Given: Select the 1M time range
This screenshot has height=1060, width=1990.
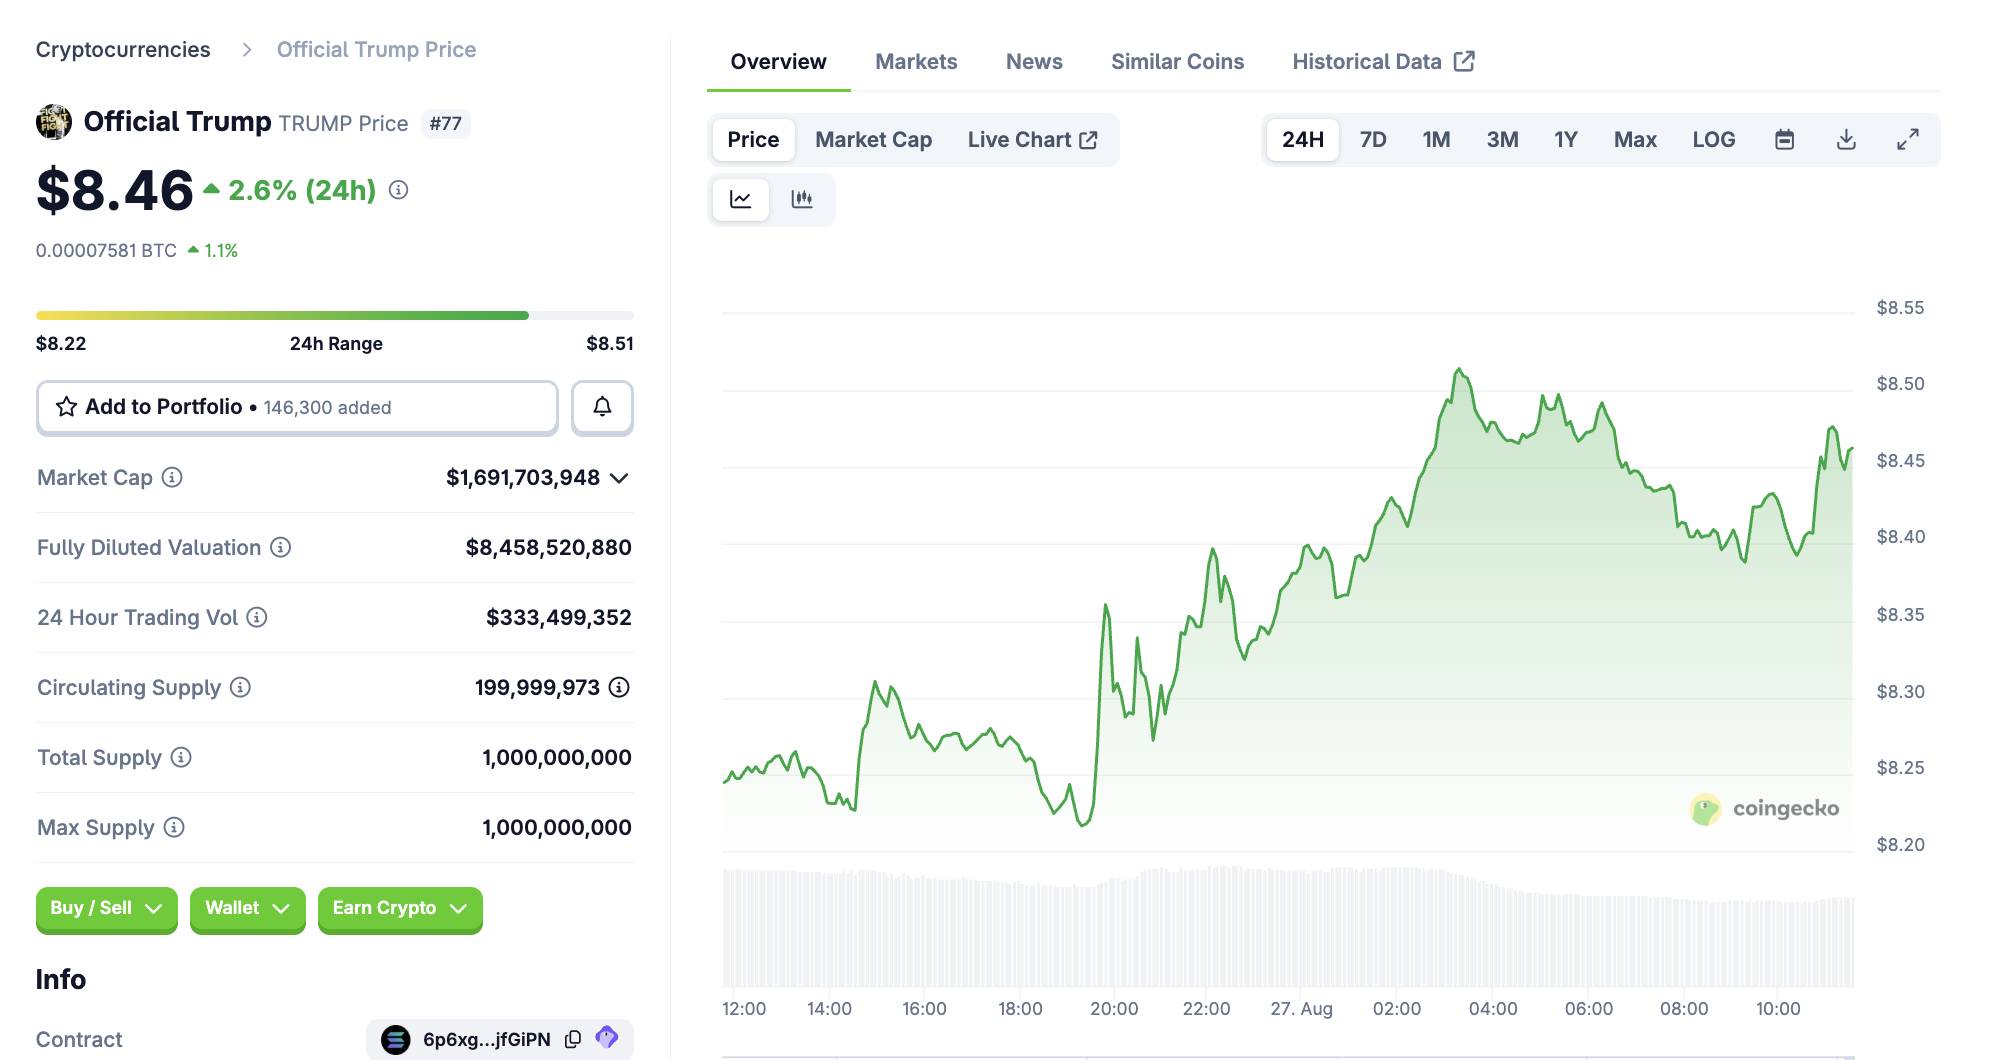Looking at the screenshot, I should pyautogui.click(x=1436, y=140).
